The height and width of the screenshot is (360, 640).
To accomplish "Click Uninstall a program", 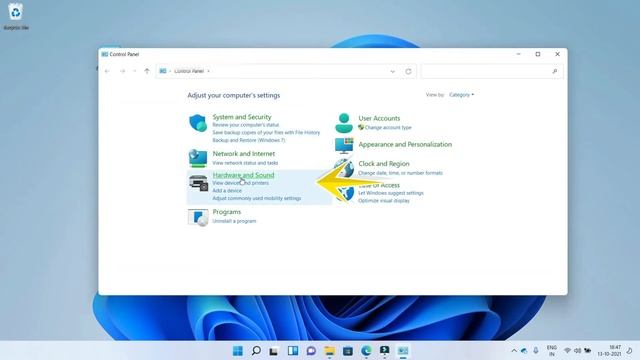I will coord(234,221).
